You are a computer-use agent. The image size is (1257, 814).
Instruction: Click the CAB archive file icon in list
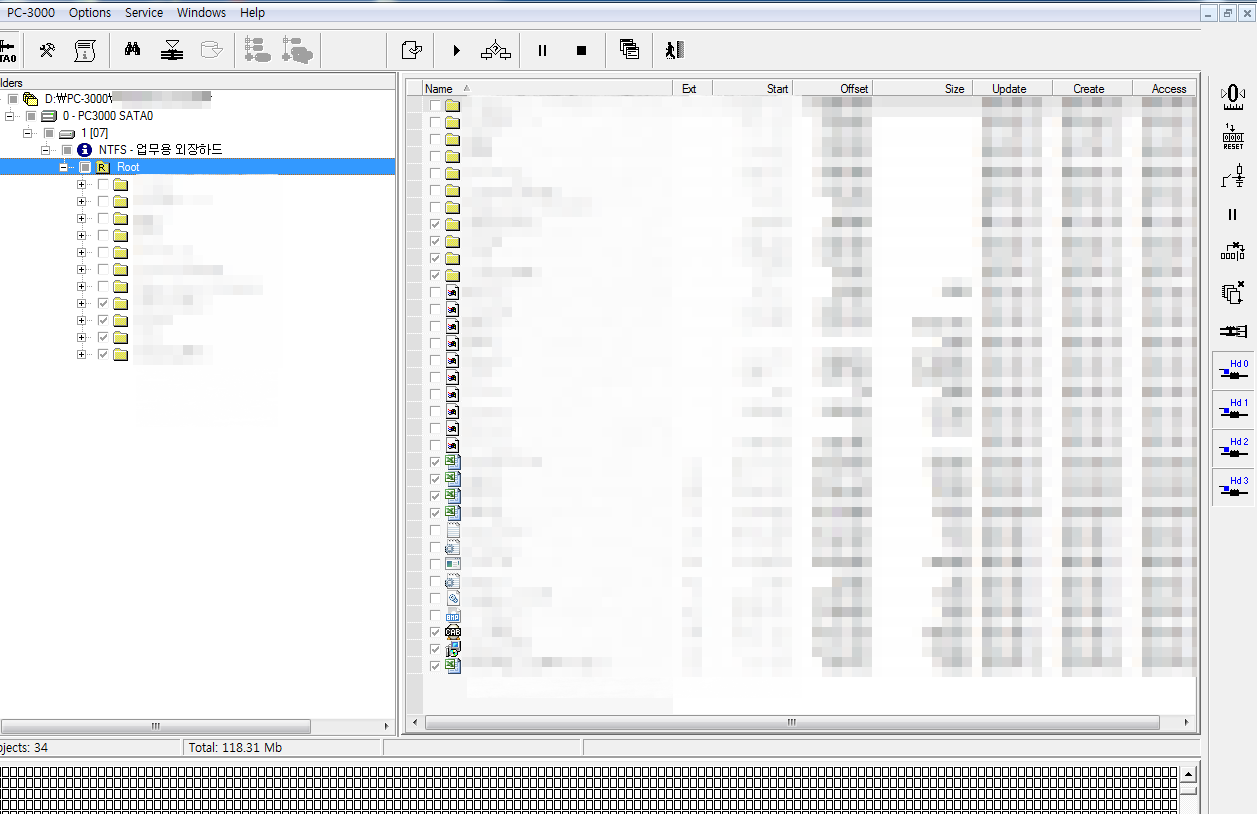tap(453, 632)
